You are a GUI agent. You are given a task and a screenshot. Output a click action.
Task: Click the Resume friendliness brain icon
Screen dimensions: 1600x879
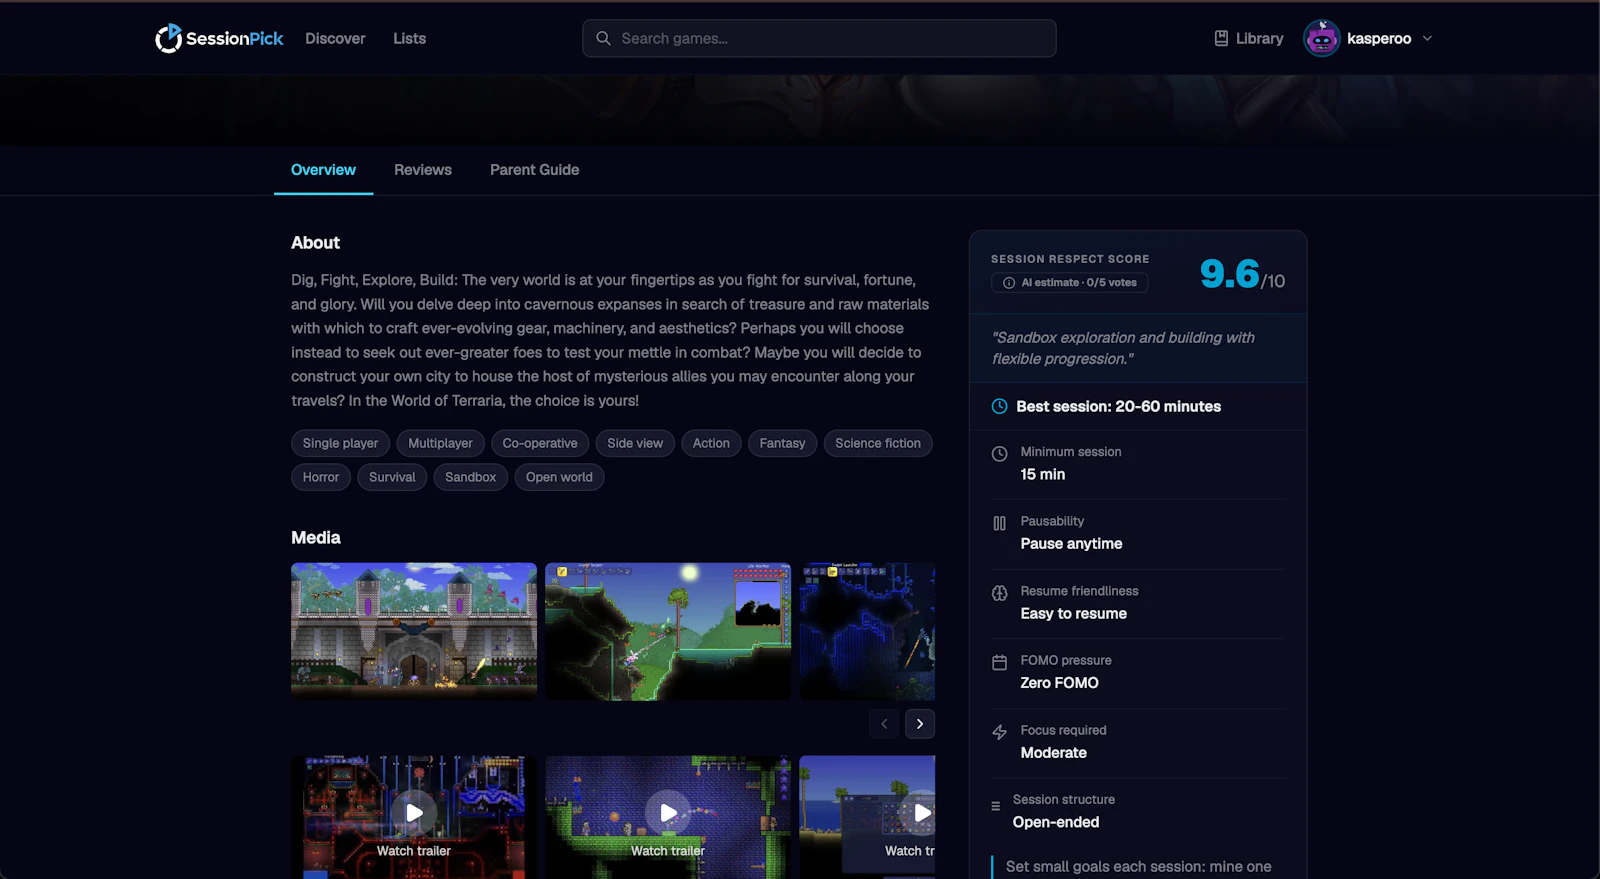(x=999, y=593)
